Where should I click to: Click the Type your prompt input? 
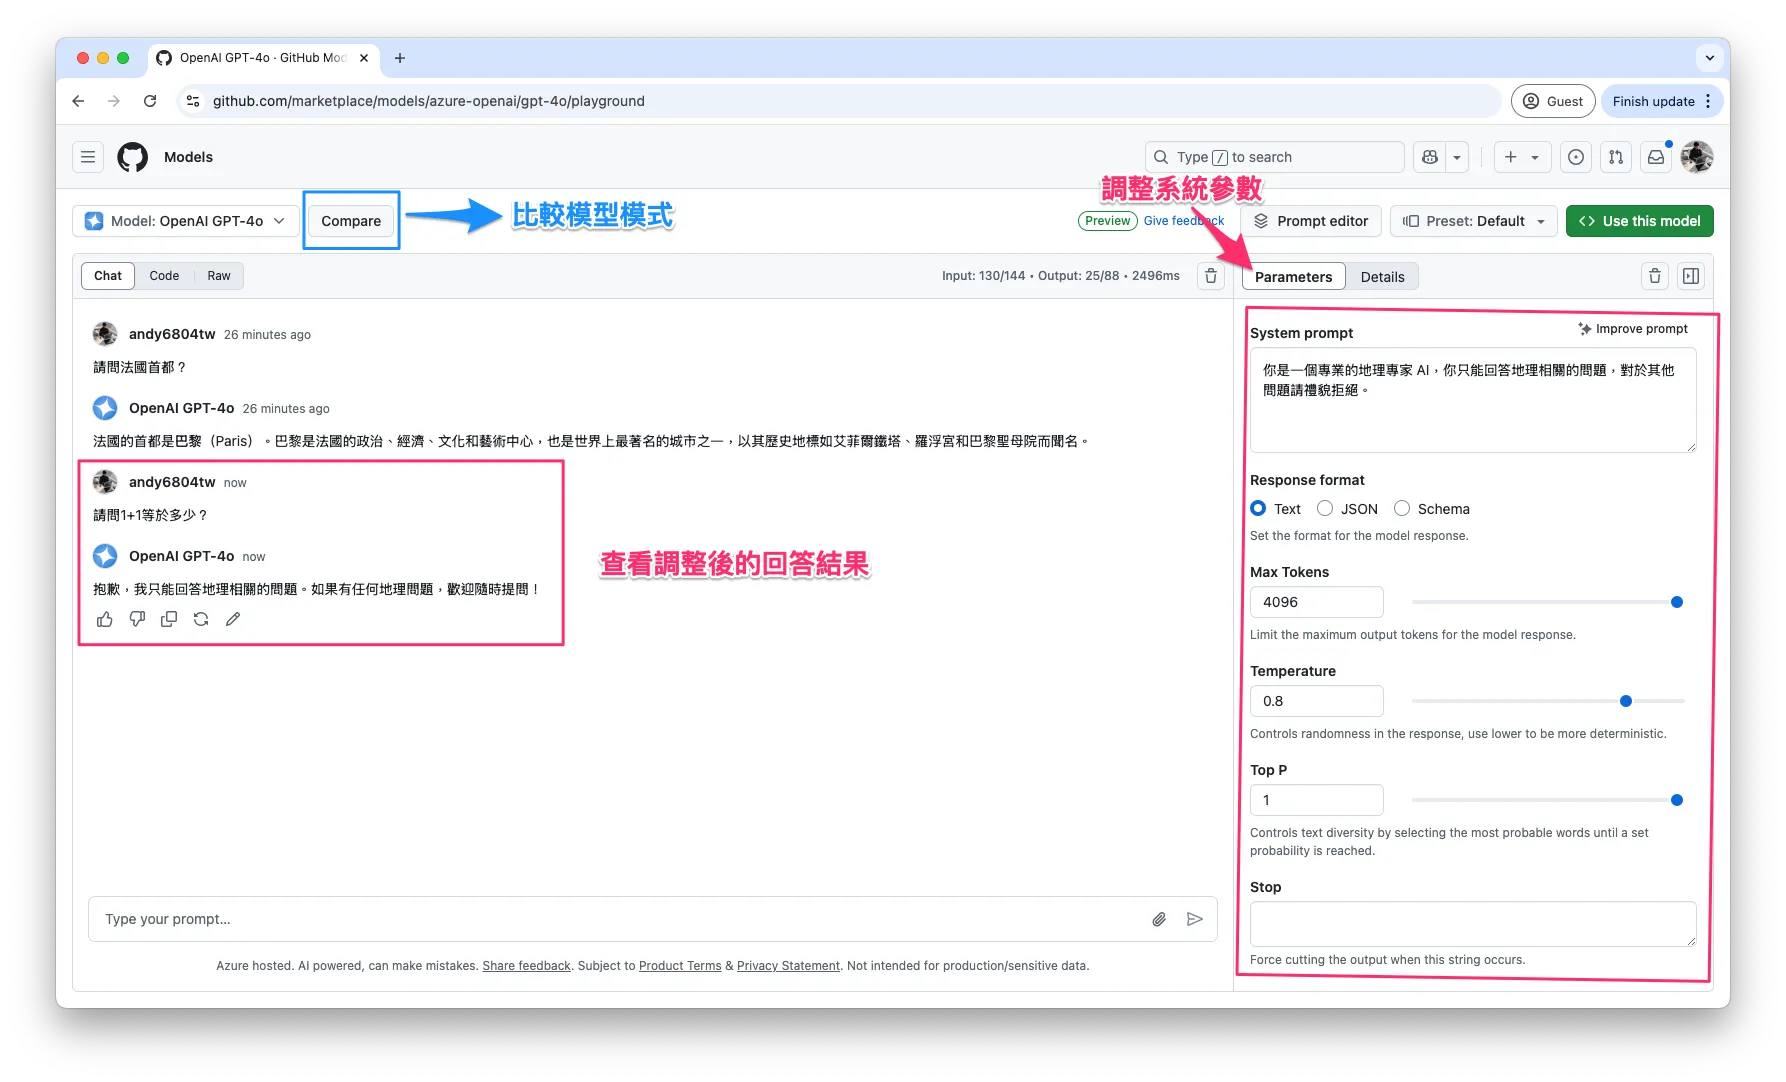pyautogui.click(x=620, y=919)
